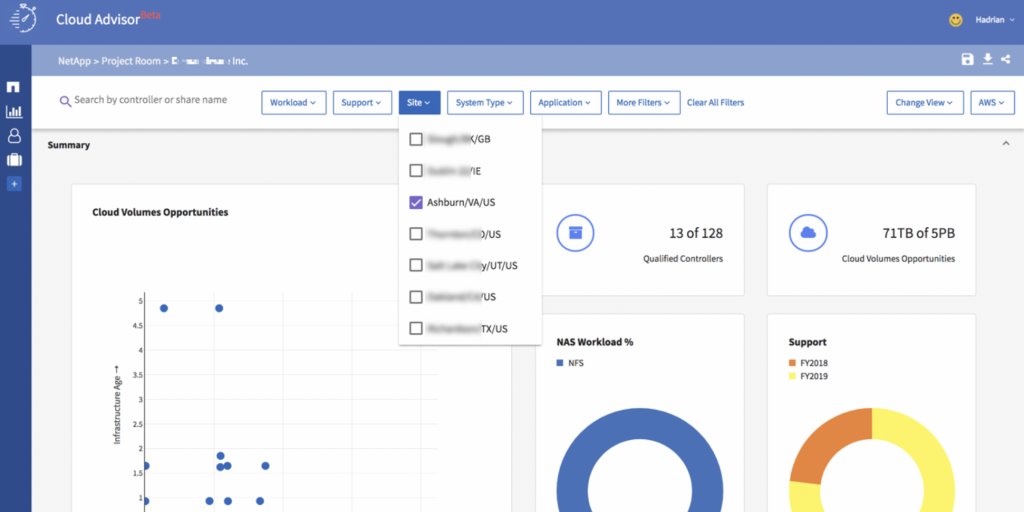
Task: Click the Qualified Controllers label
Action: point(682,259)
